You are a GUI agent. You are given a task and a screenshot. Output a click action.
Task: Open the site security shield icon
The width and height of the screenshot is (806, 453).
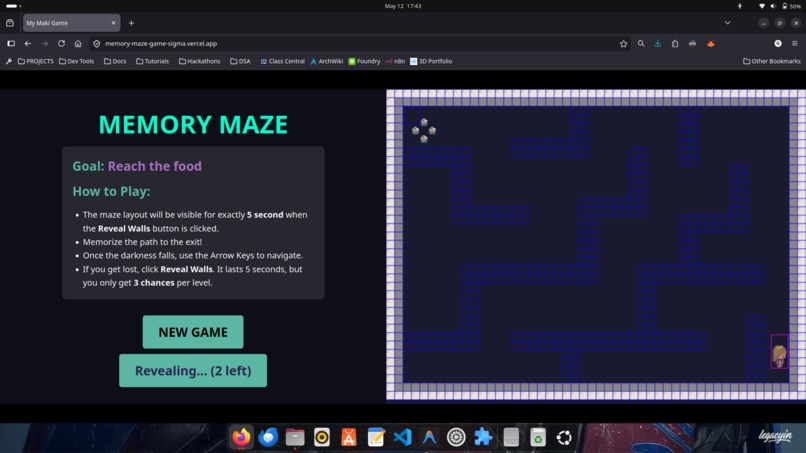pyautogui.click(x=97, y=44)
